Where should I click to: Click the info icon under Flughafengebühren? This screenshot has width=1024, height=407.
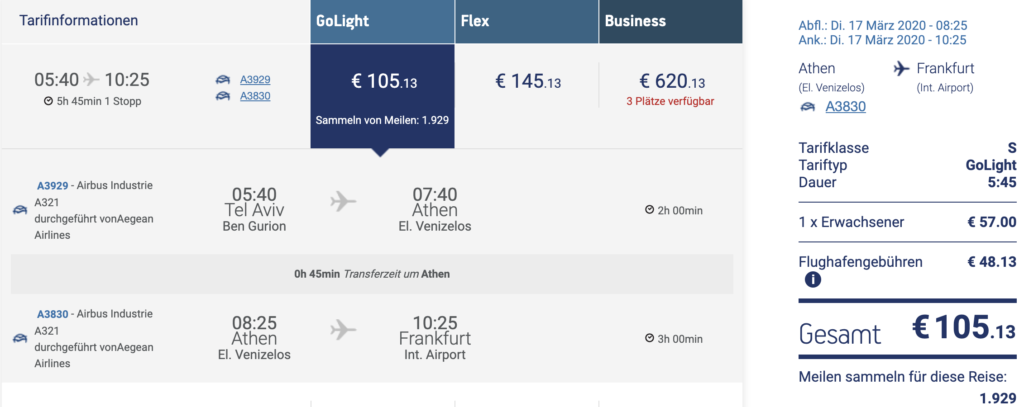813,280
